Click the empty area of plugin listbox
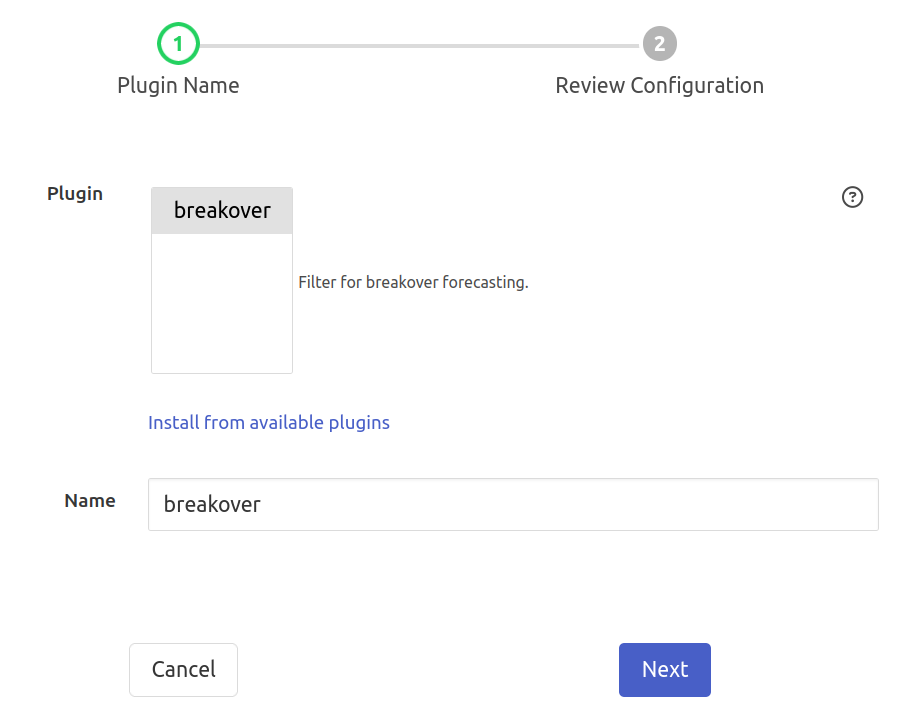The height and width of the screenshot is (718, 909). coord(222,310)
